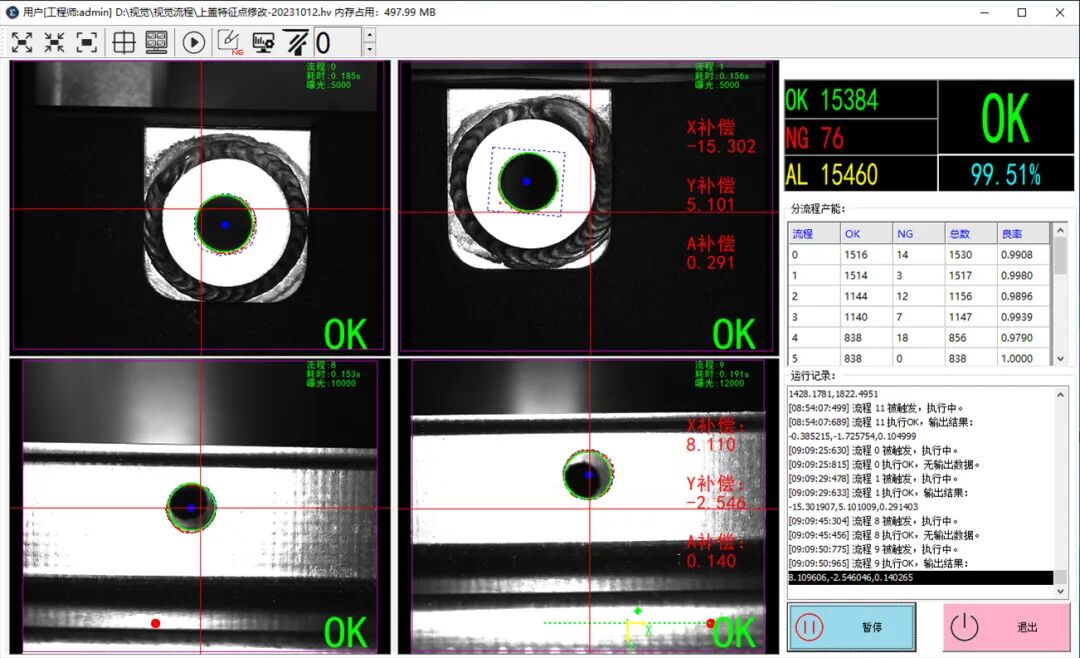Screen dimensions: 1080x658
Task: Select table cell with value 1516
Action: tap(866, 254)
